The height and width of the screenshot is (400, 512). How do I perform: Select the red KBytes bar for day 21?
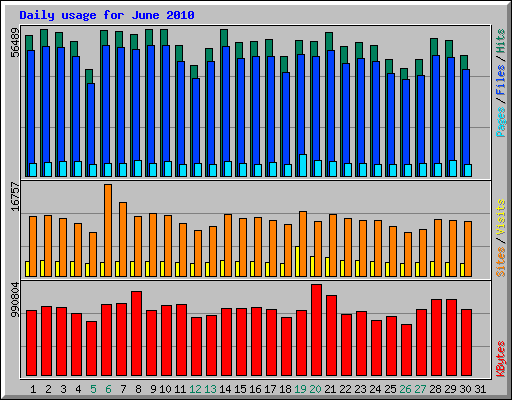click(x=331, y=335)
